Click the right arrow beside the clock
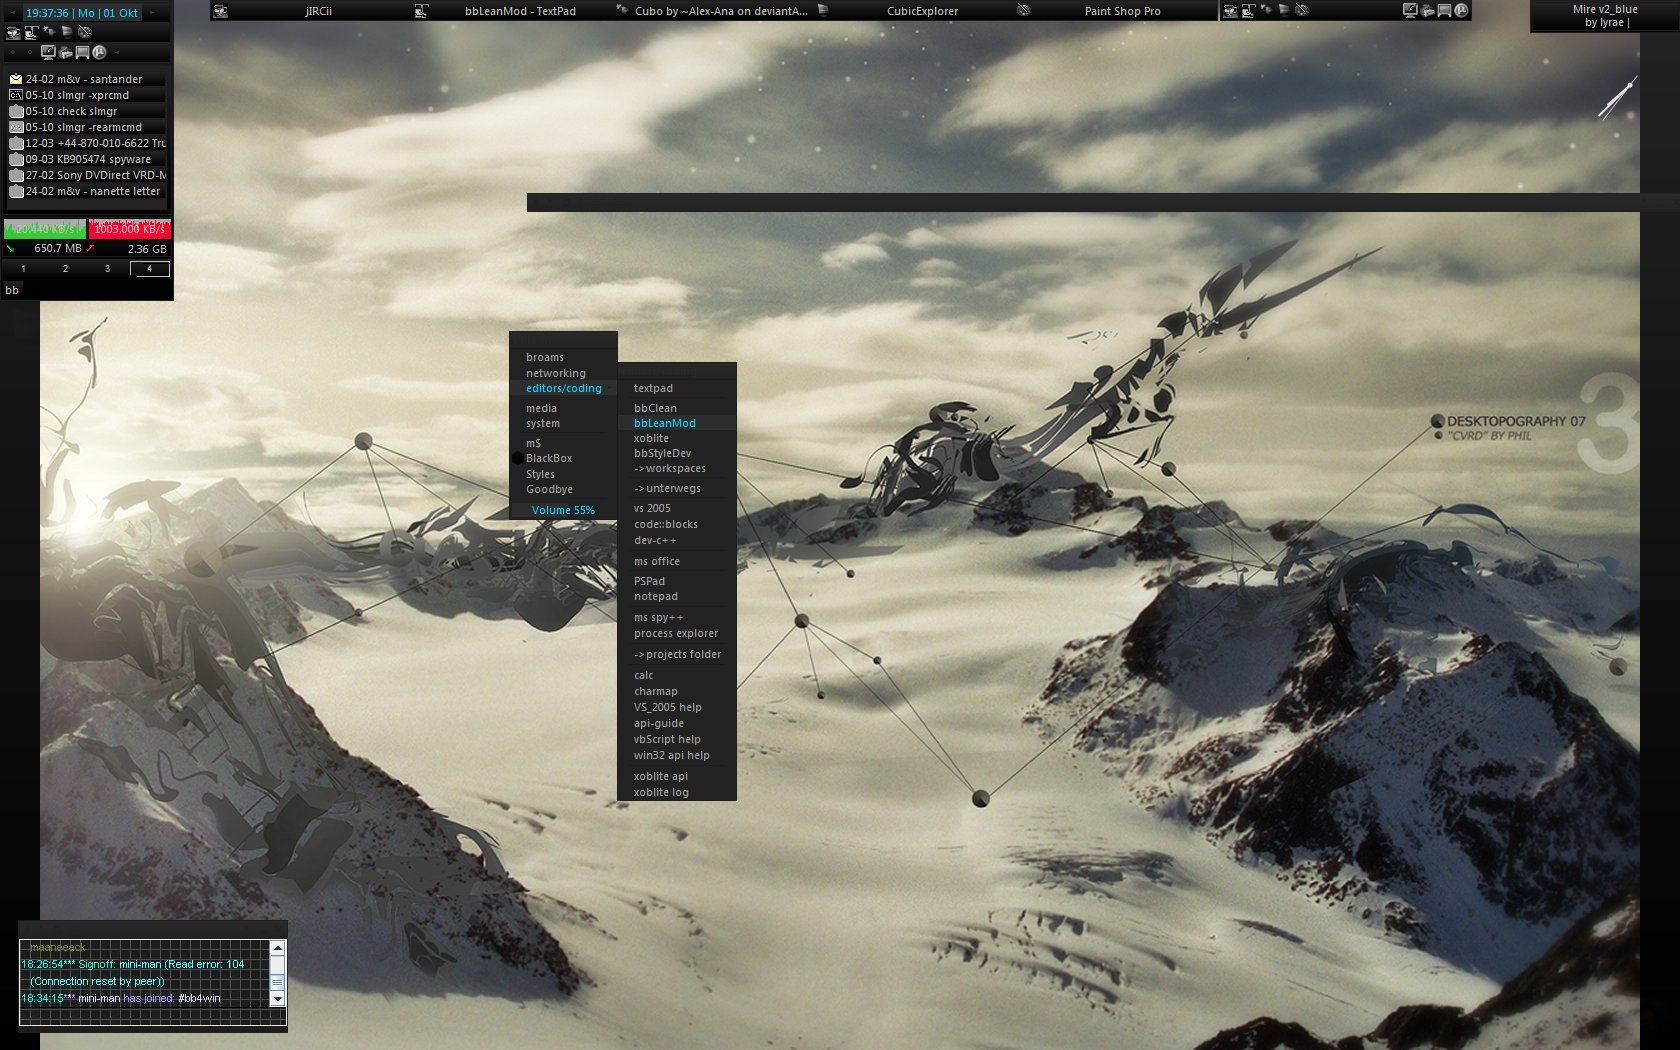Screen dimensions: 1680x1050 [153, 12]
